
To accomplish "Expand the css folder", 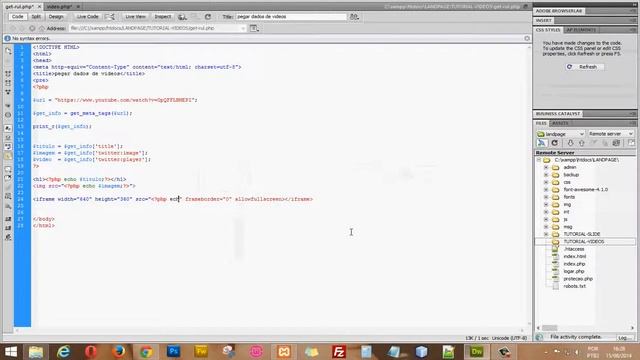I will tap(546, 182).
